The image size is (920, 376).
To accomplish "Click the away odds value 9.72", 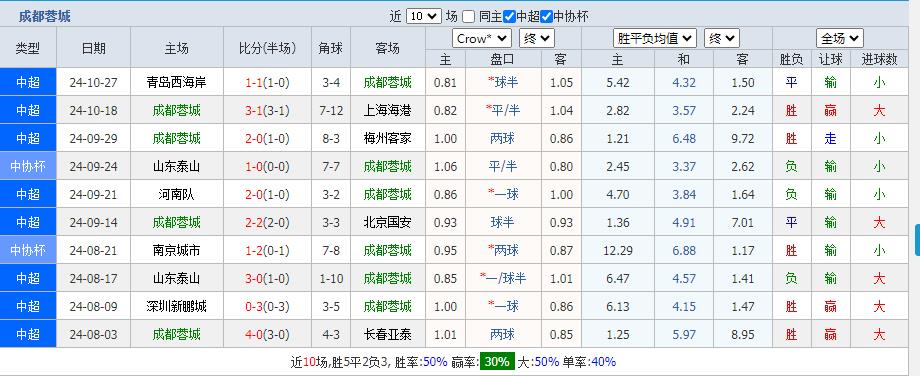I will tap(743, 139).
